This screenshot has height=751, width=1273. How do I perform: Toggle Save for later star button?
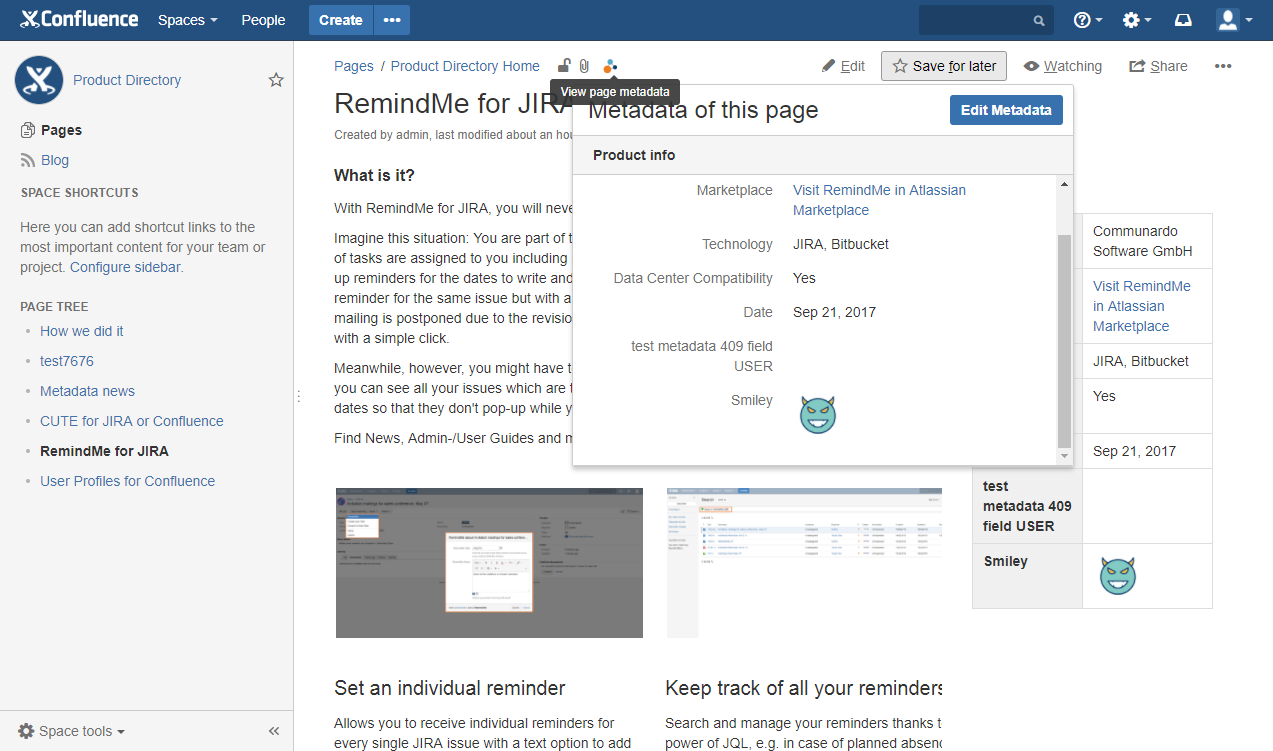click(x=944, y=66)
